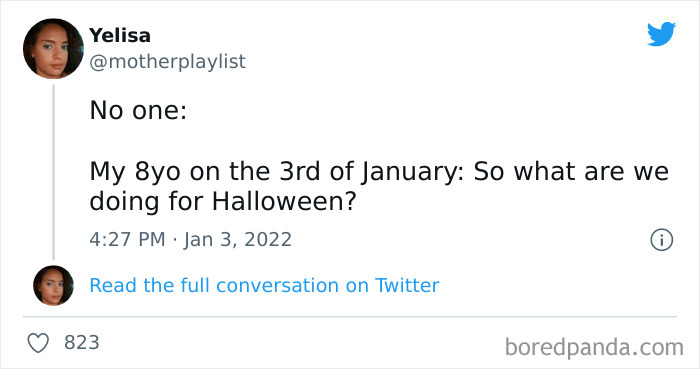700x369 pixels.
Task: View the 823 likes count
Action: point(82,343)
